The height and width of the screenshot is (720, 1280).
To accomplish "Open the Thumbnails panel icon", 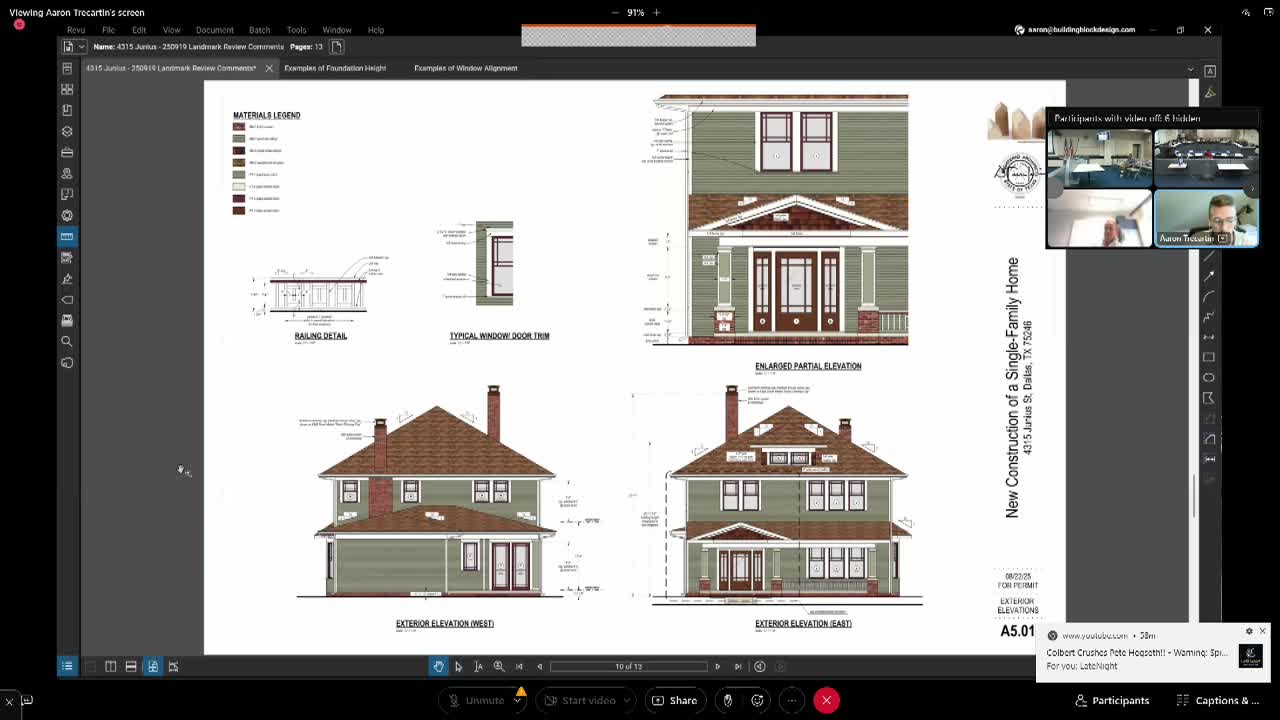I will (x=67, y=89).
